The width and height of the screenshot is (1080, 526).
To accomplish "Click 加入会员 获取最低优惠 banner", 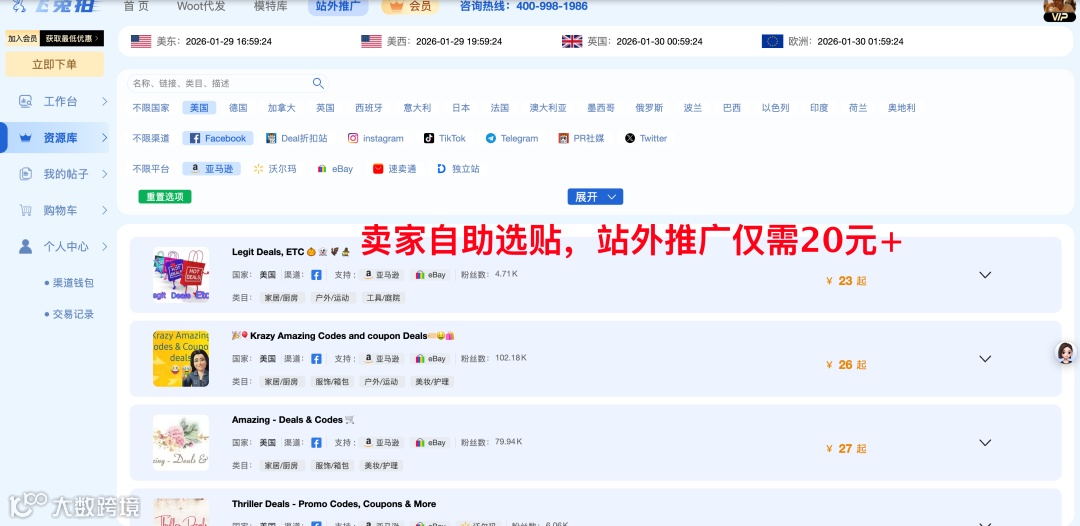I will point(54,39).
